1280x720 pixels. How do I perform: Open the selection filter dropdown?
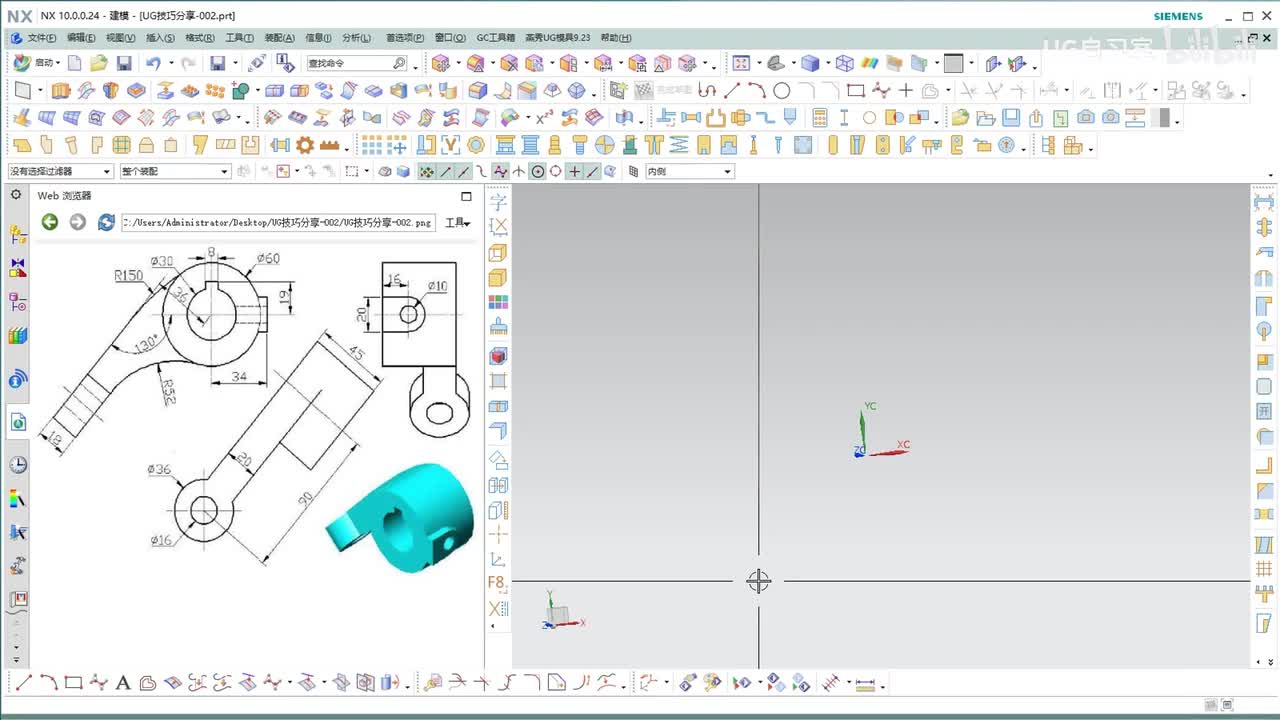coord(61,172)
